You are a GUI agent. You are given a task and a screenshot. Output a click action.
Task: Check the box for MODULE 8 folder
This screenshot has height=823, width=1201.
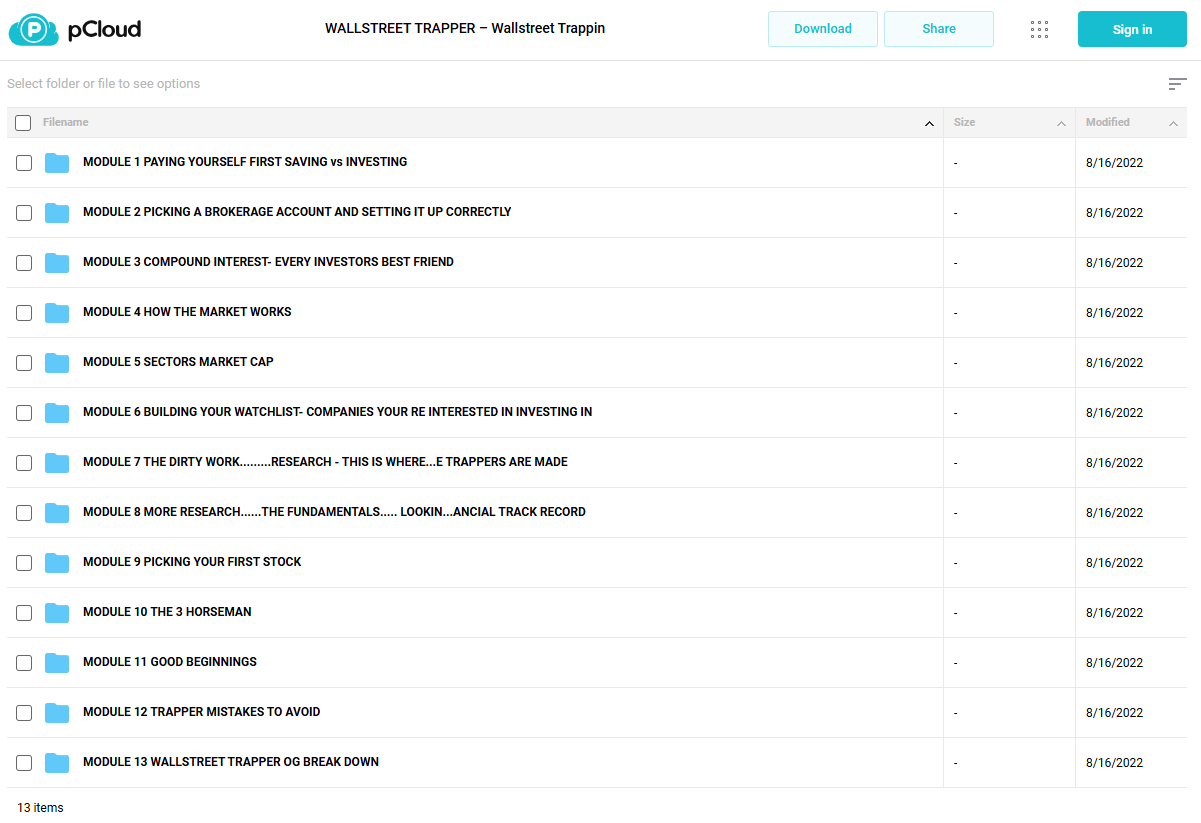coord(24,513)
